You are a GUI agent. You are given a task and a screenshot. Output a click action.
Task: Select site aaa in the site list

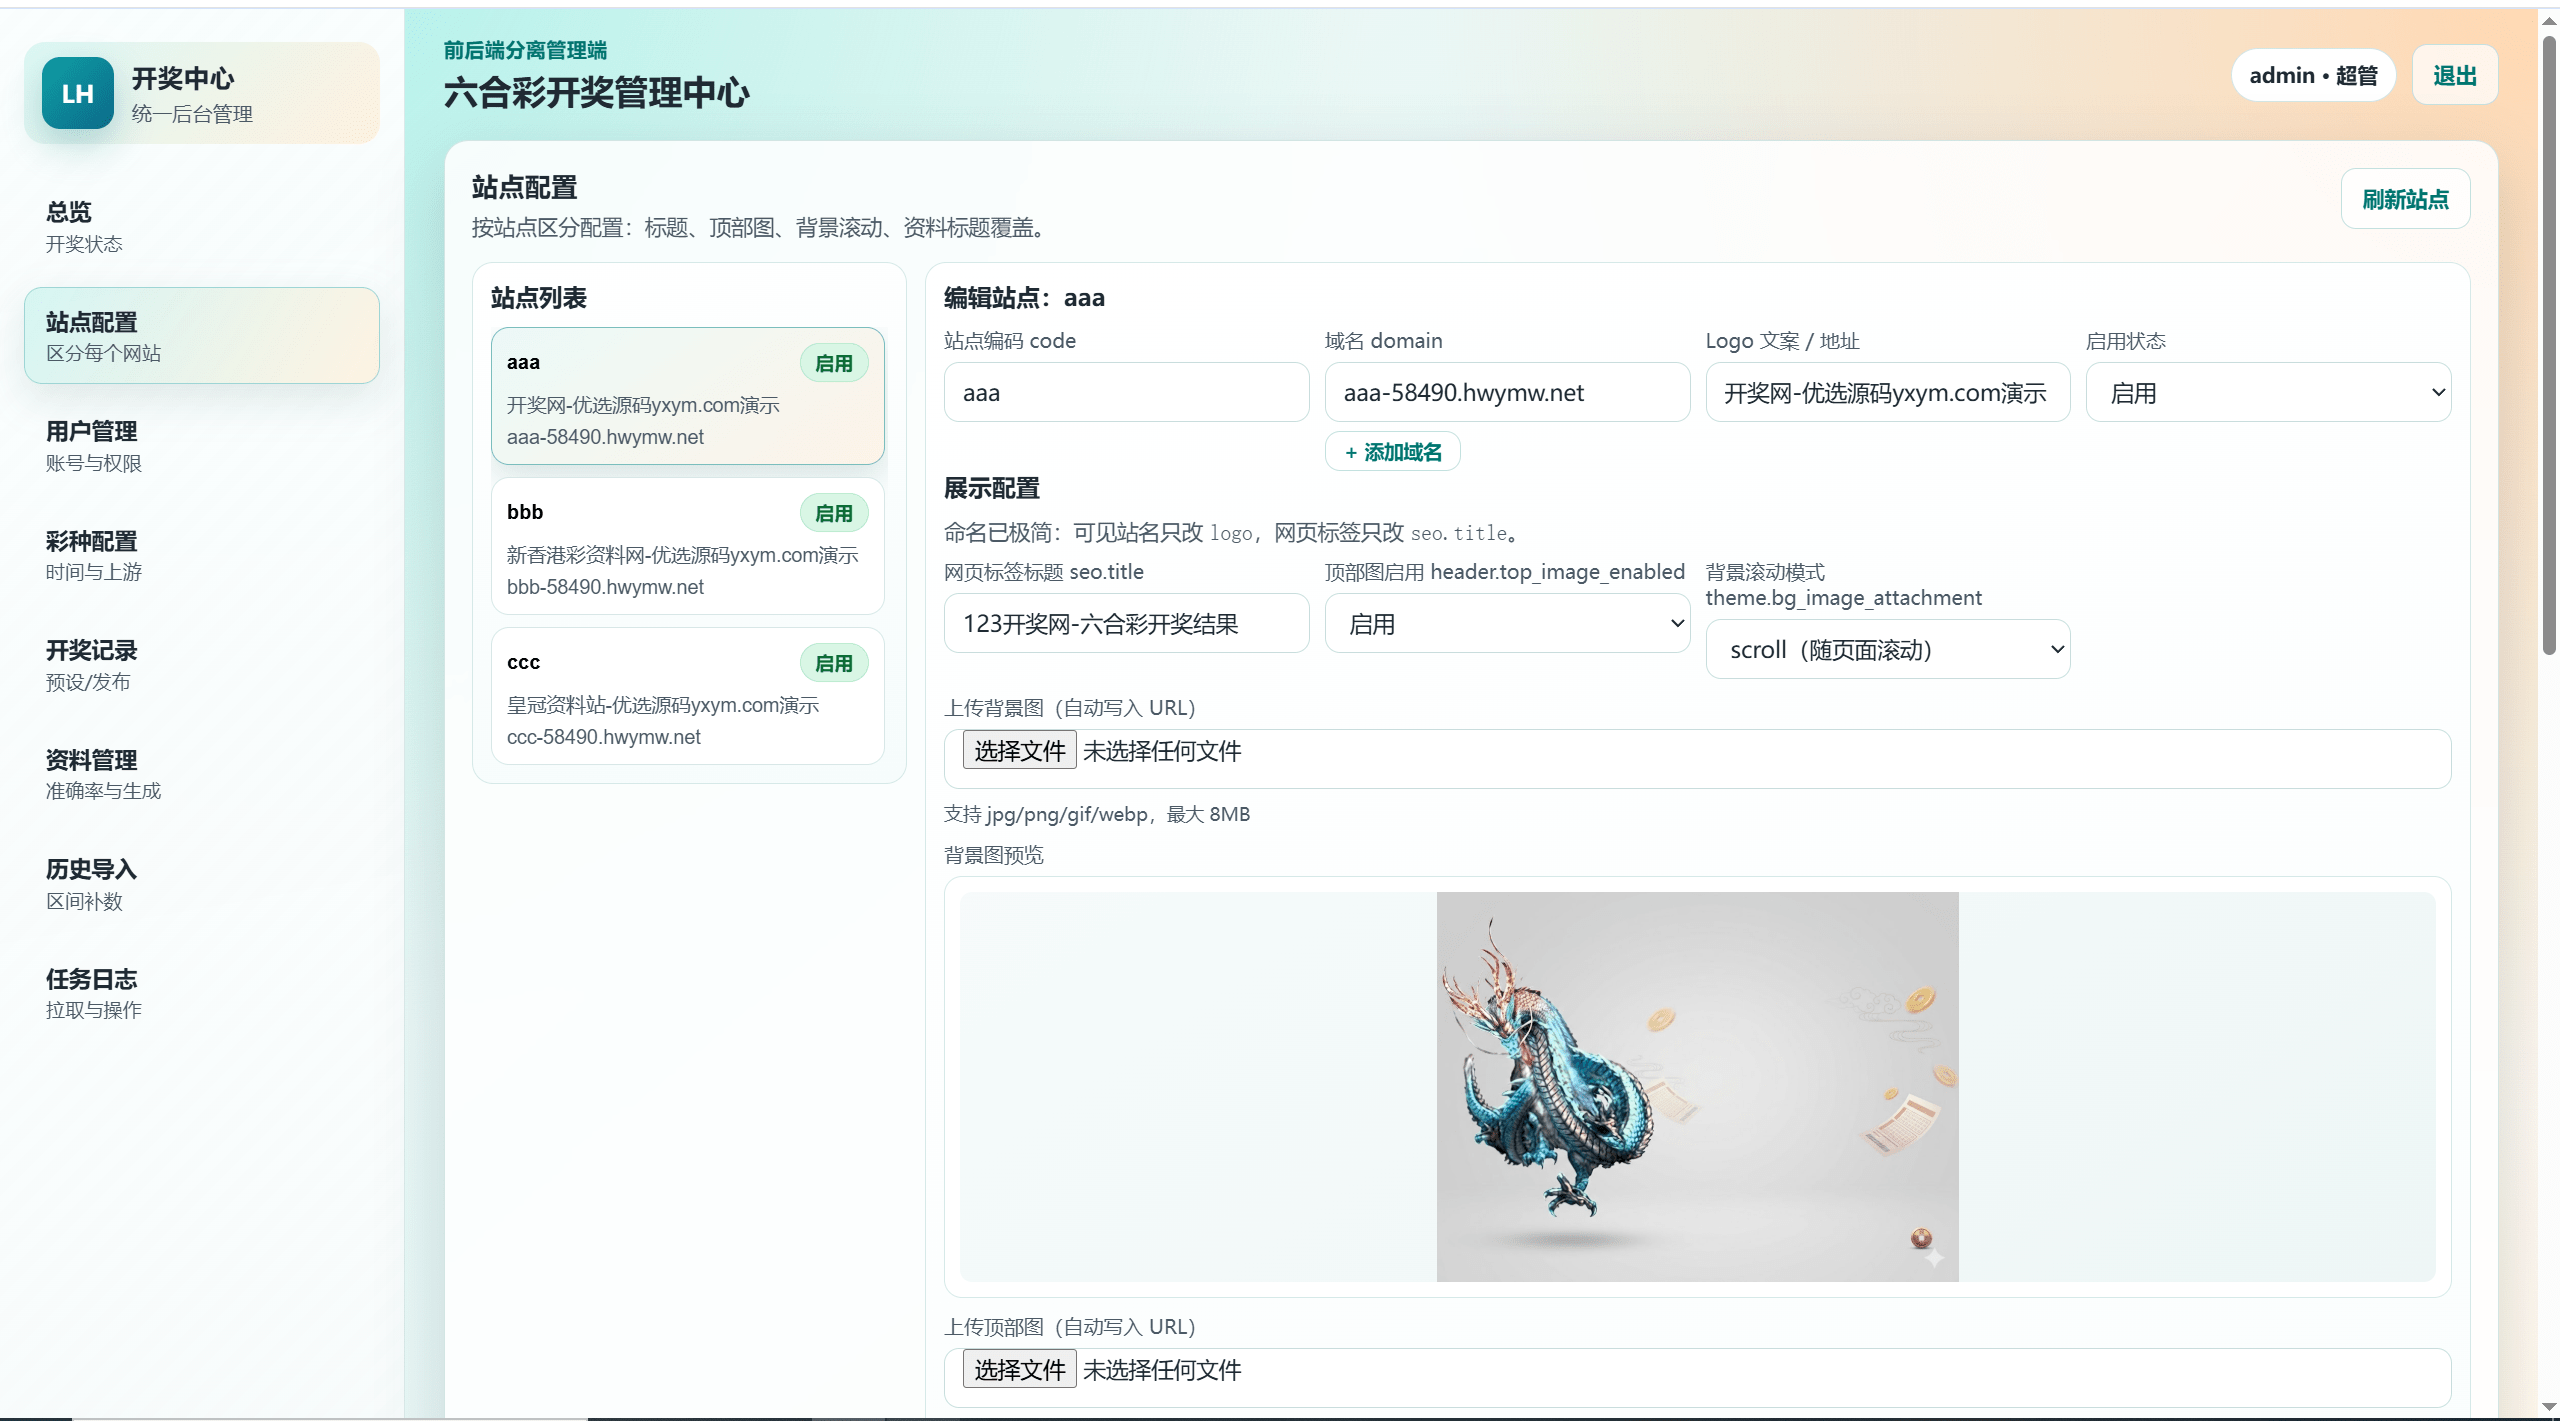point(688,396)
